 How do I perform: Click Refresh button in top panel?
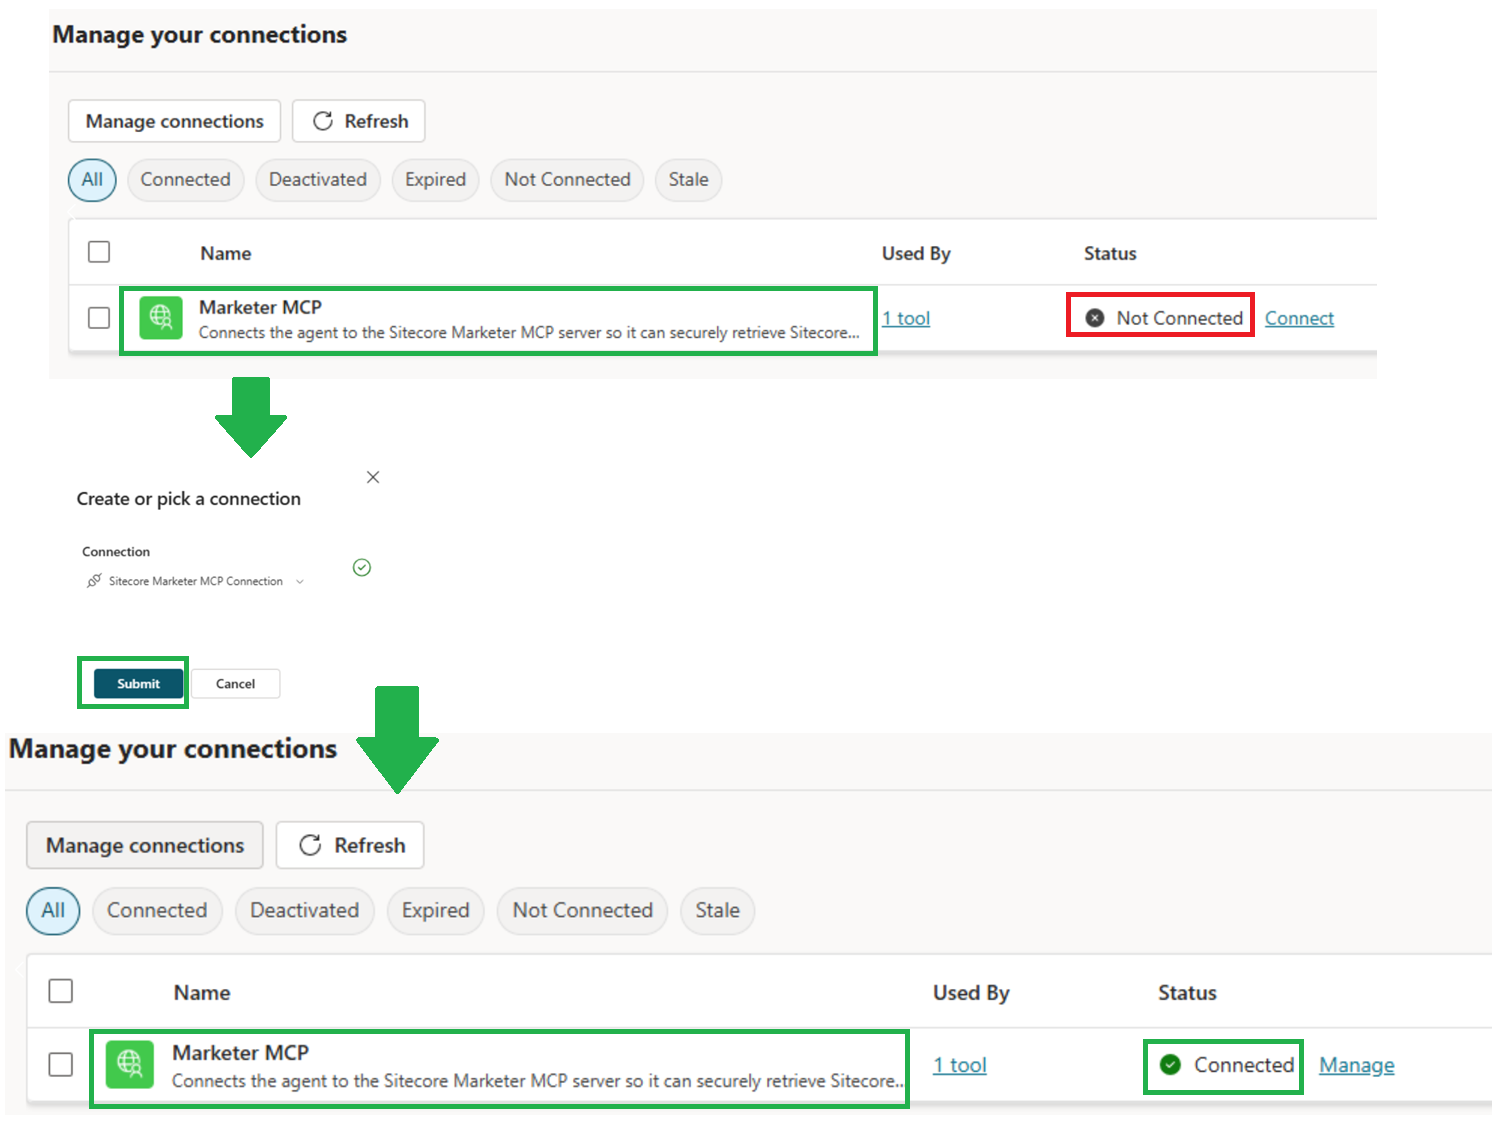pos(359,121)
